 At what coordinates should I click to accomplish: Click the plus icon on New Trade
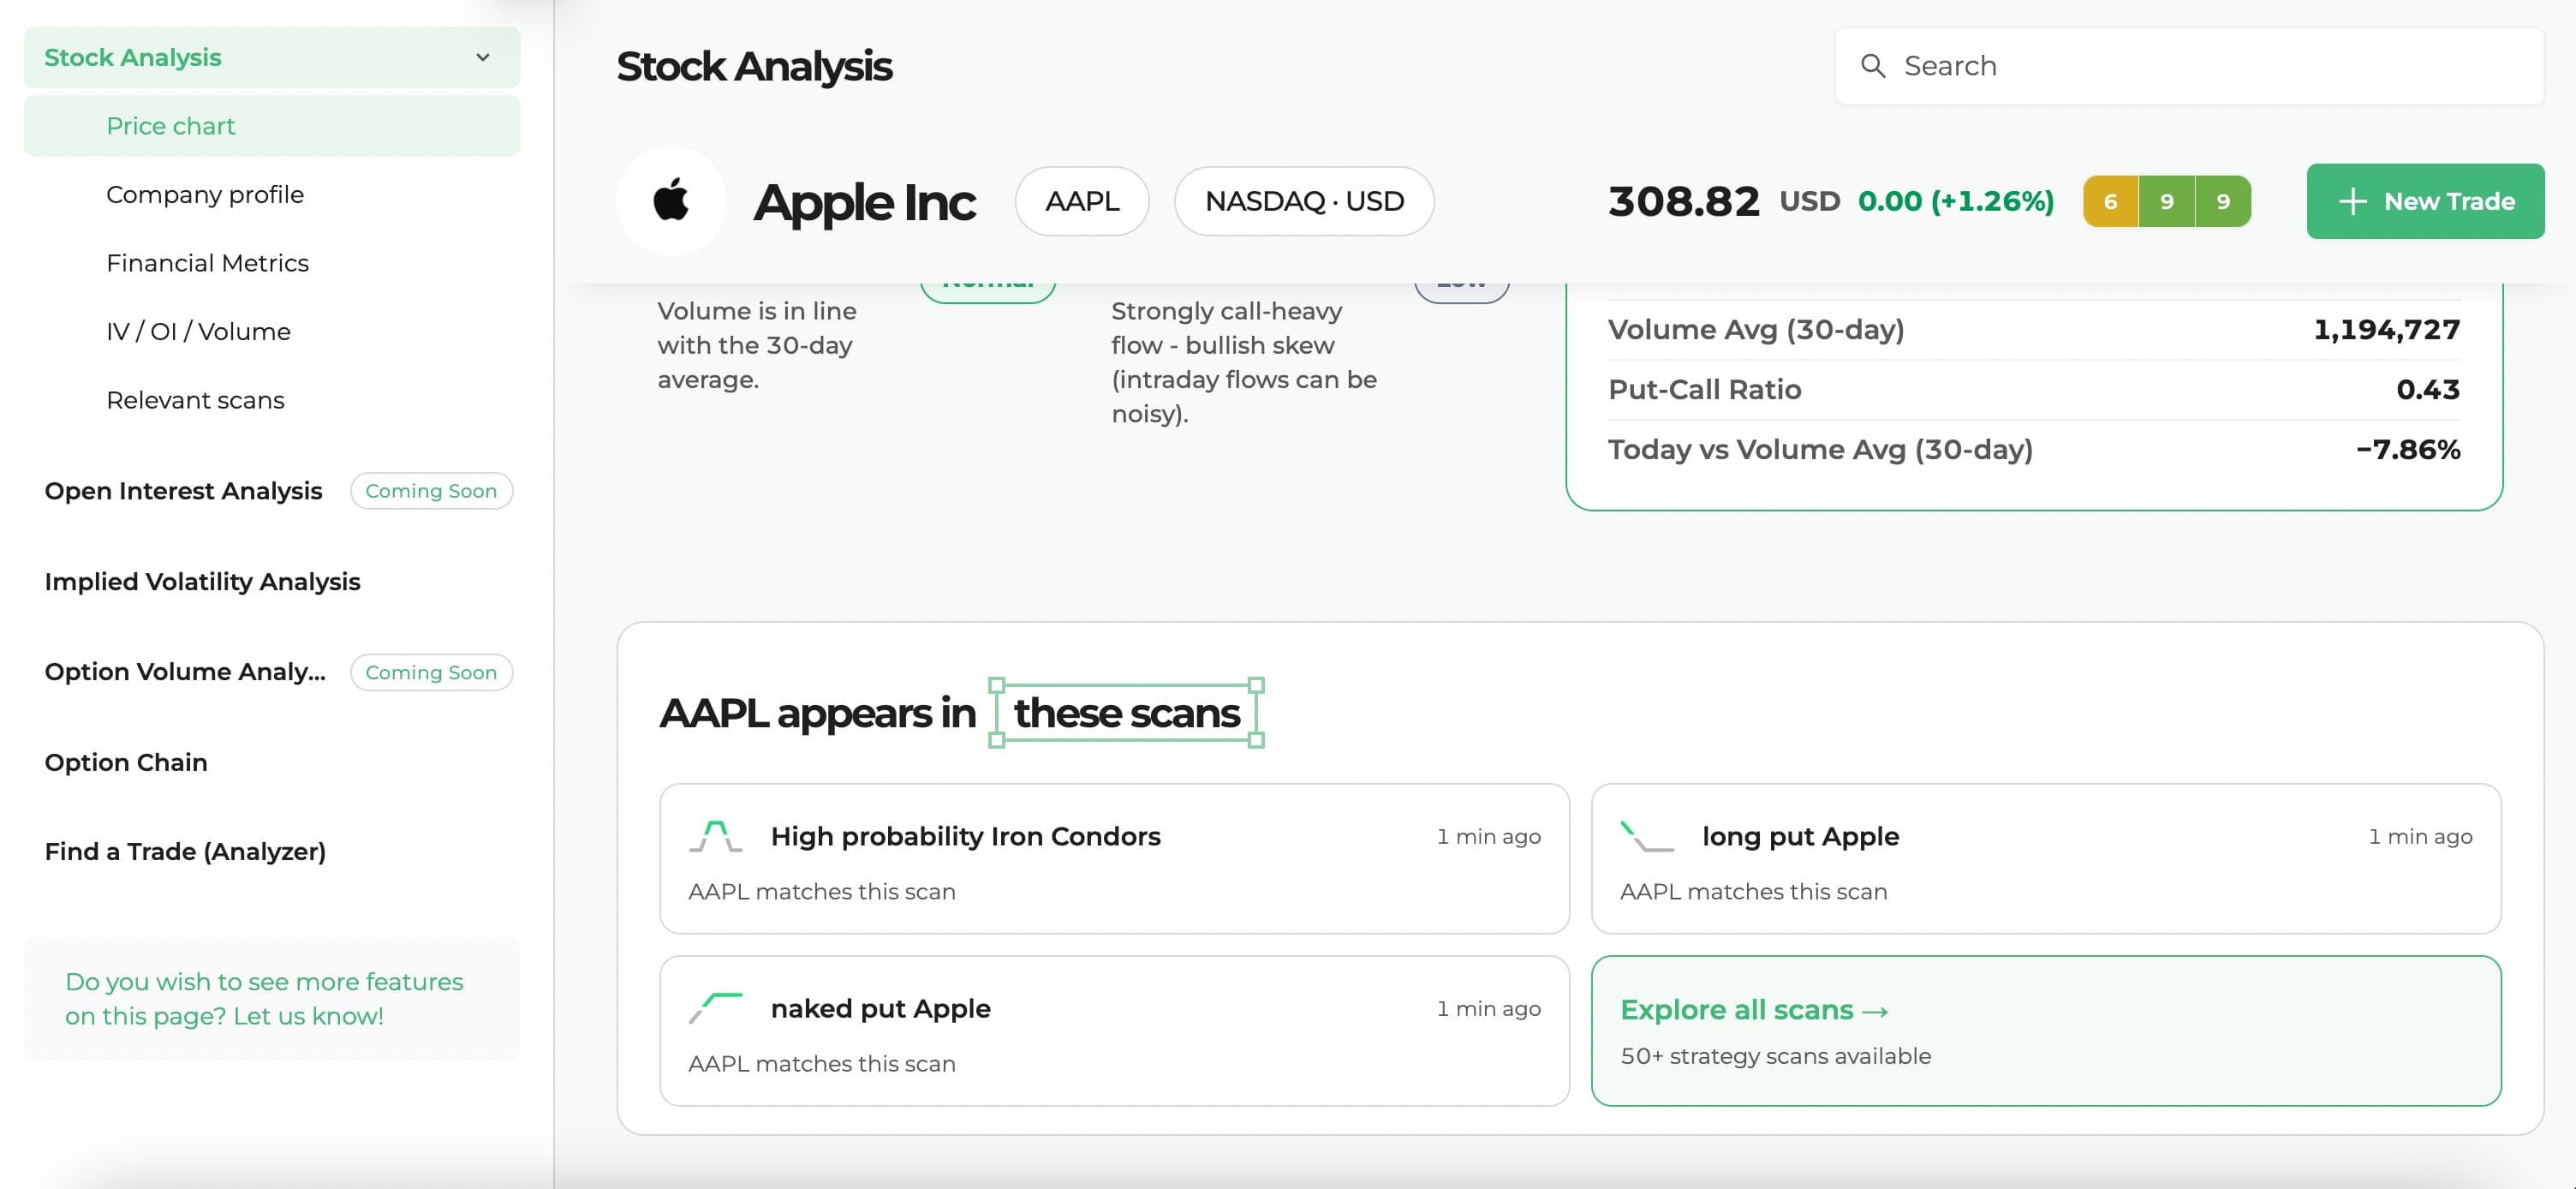coord(2353,201)
